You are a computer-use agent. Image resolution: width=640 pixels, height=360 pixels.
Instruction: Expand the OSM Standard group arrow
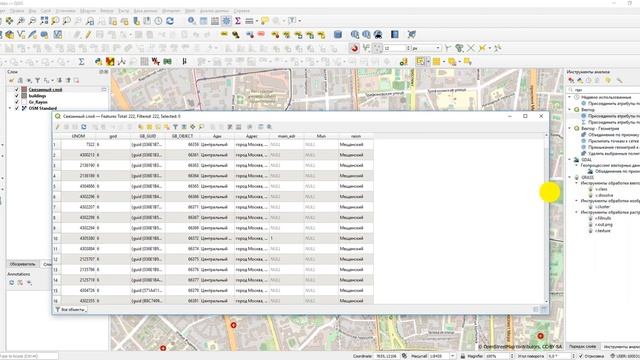tap(10, 108)
